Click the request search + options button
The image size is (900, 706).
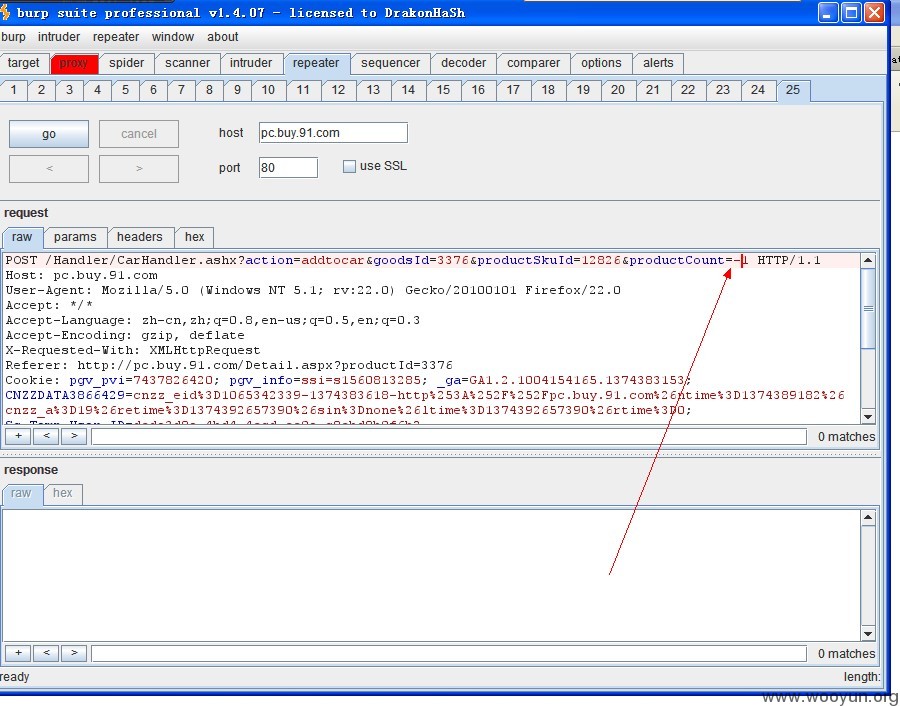point(18,436)
